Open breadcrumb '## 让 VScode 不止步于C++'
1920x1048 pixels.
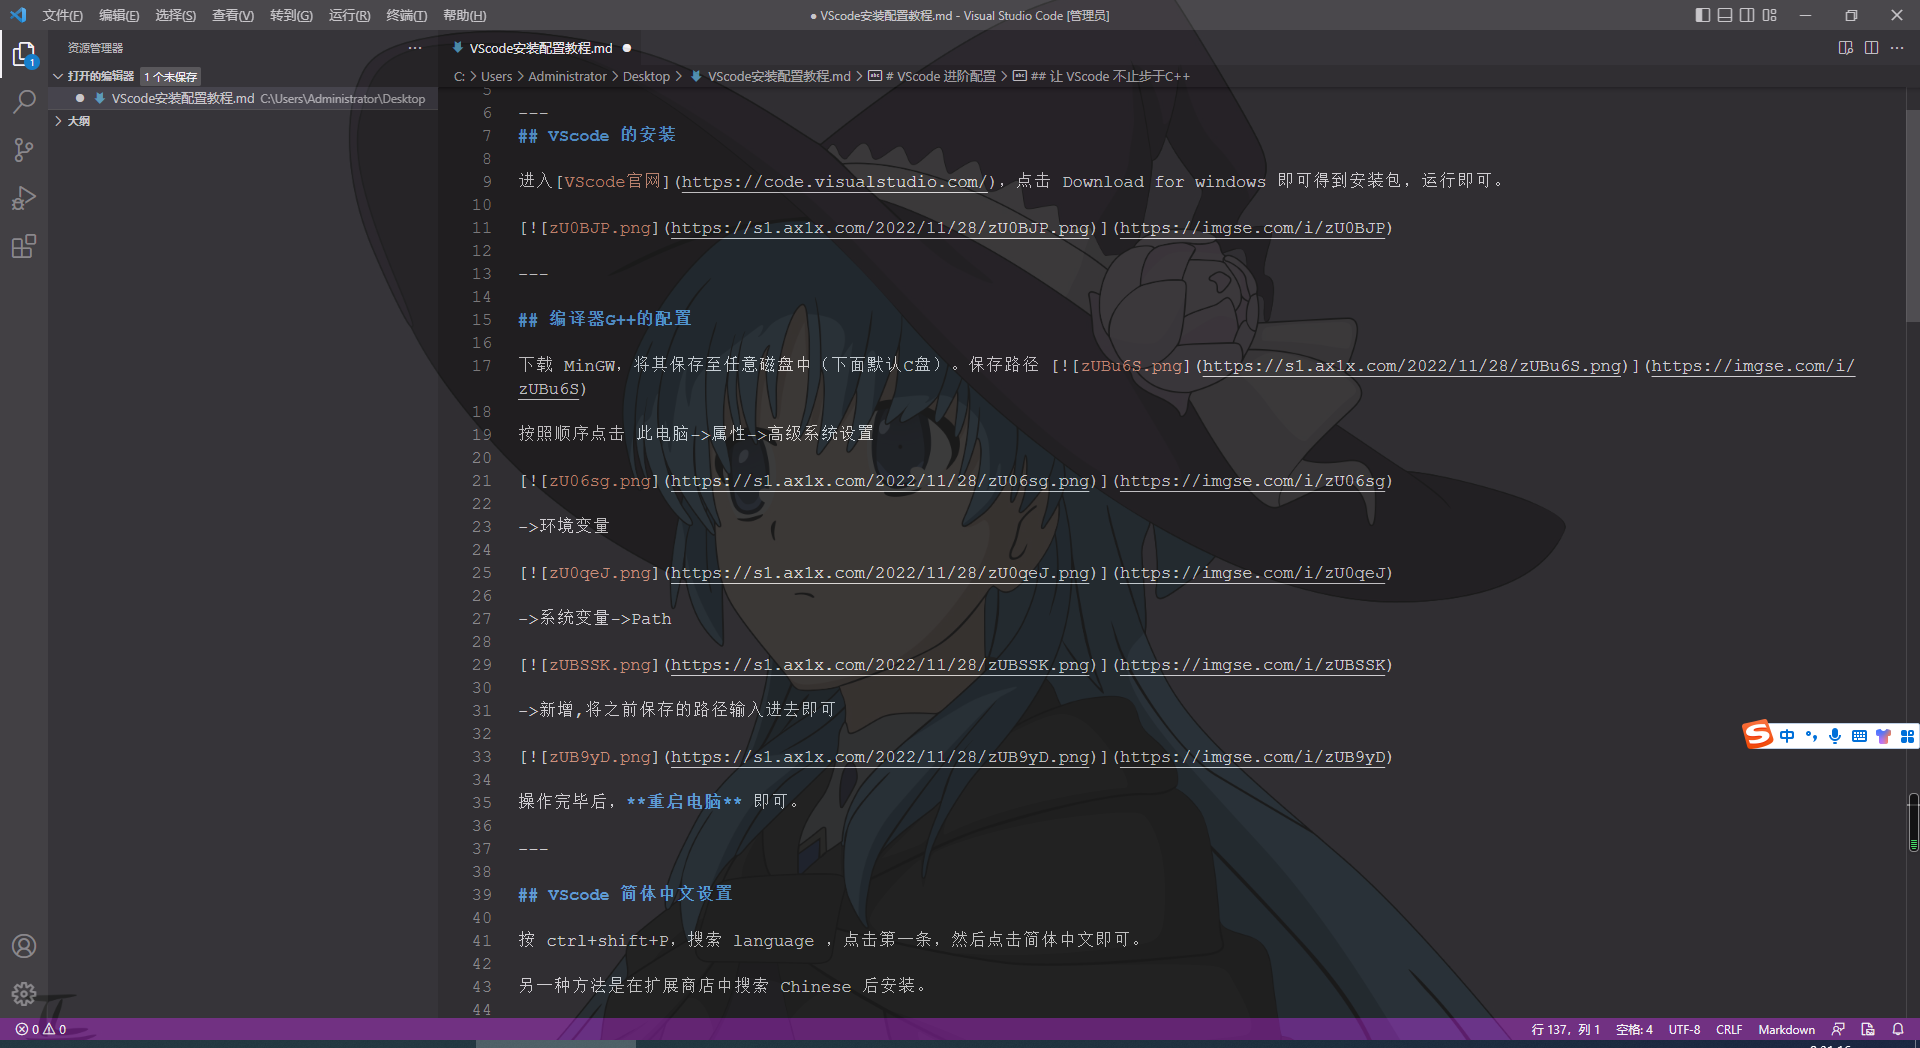click(x=1101, y=76)
